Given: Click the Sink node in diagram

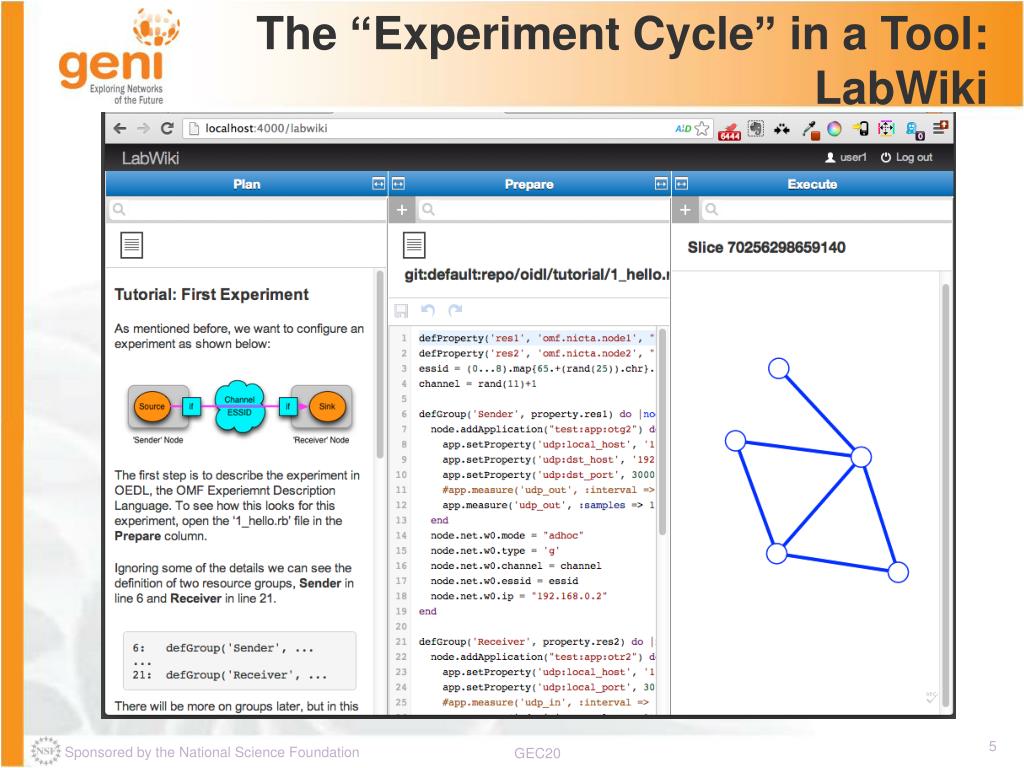Looking at the screenshot, I should click(x=327, y=406).
